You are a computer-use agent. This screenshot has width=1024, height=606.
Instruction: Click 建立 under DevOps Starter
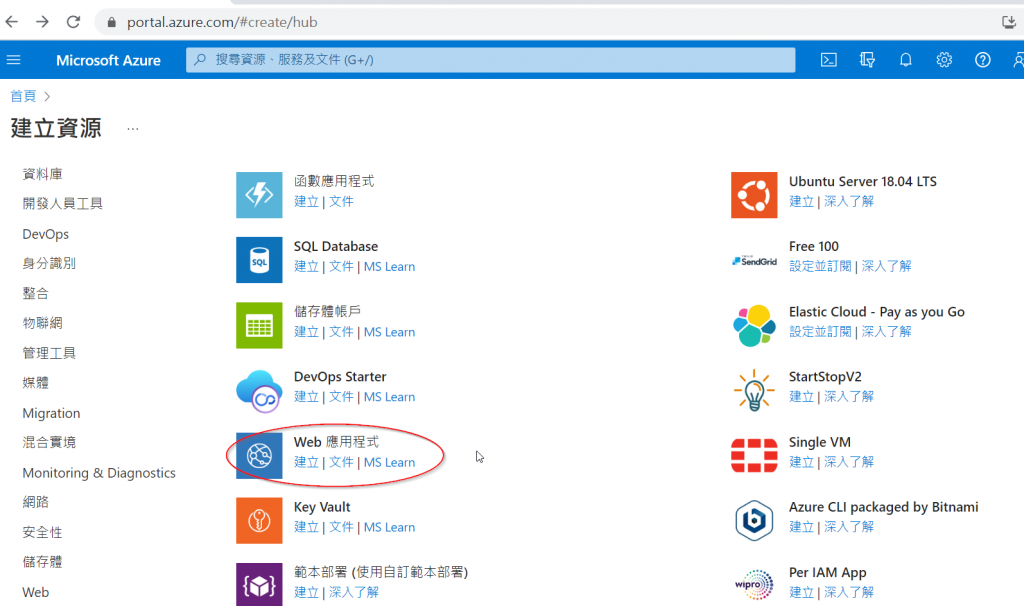pyautogui.click(x=306, y=397)
